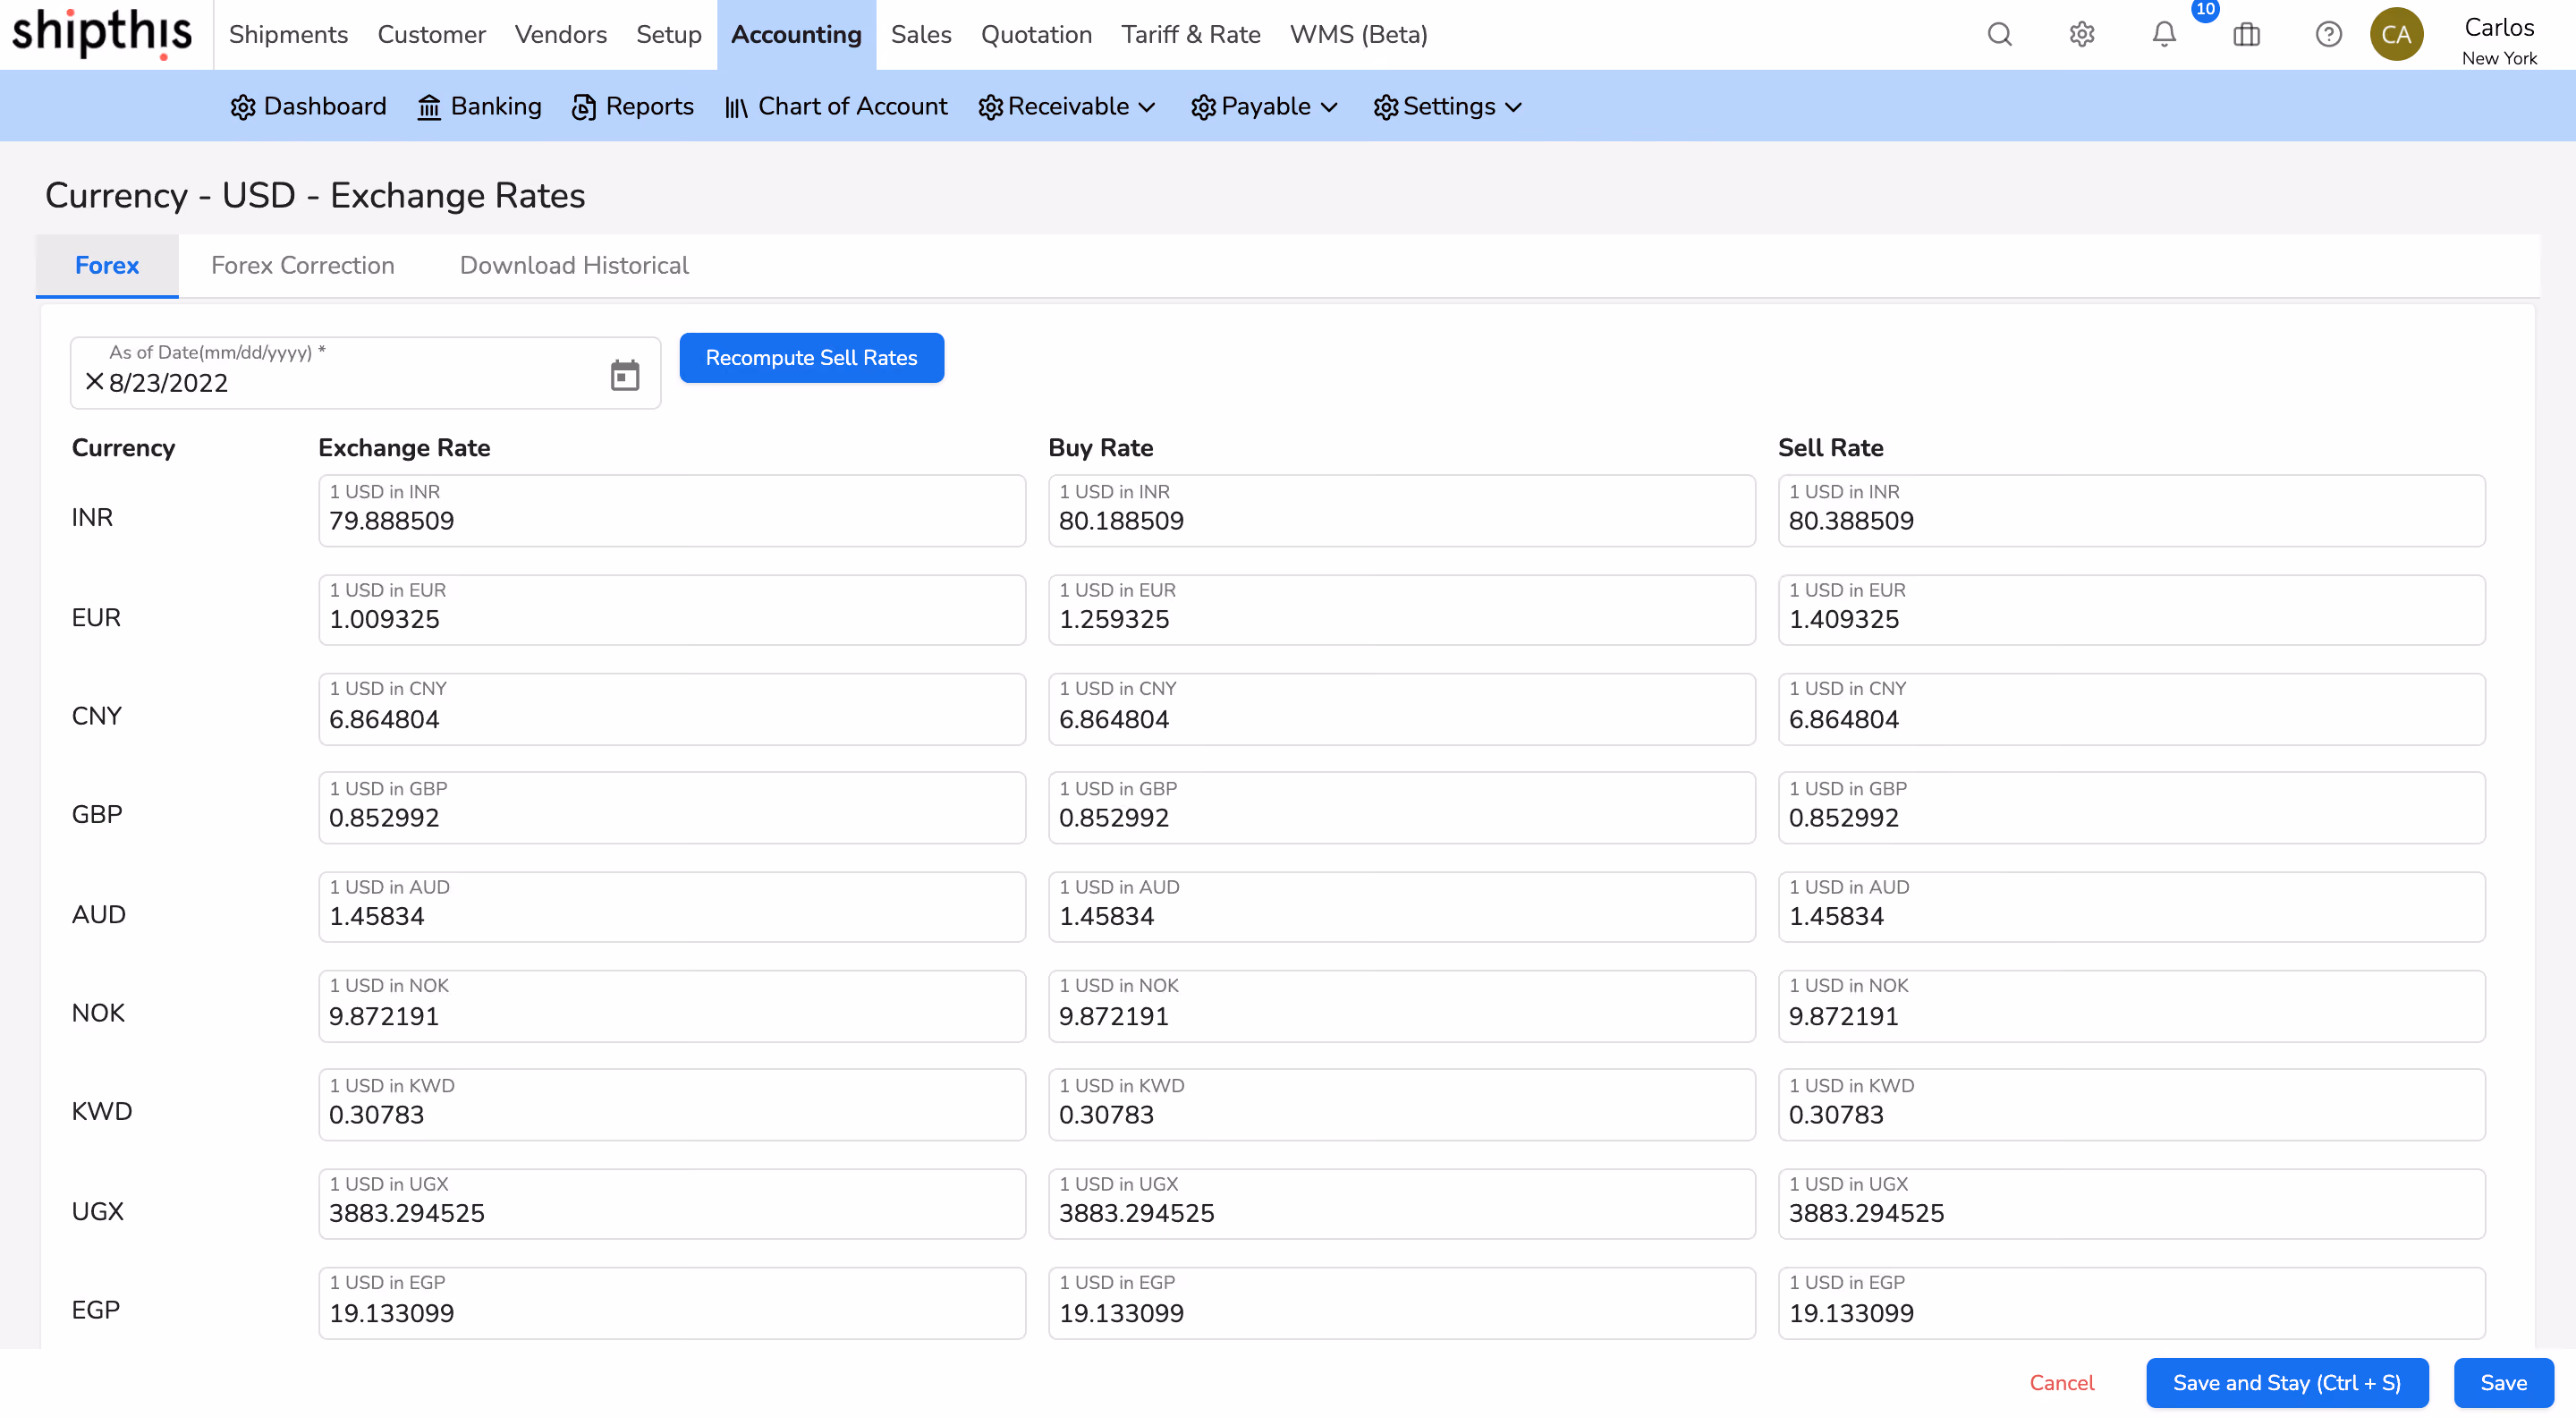
Task: Click the briefcase icon in top bar
Action: pos(2246,34)
